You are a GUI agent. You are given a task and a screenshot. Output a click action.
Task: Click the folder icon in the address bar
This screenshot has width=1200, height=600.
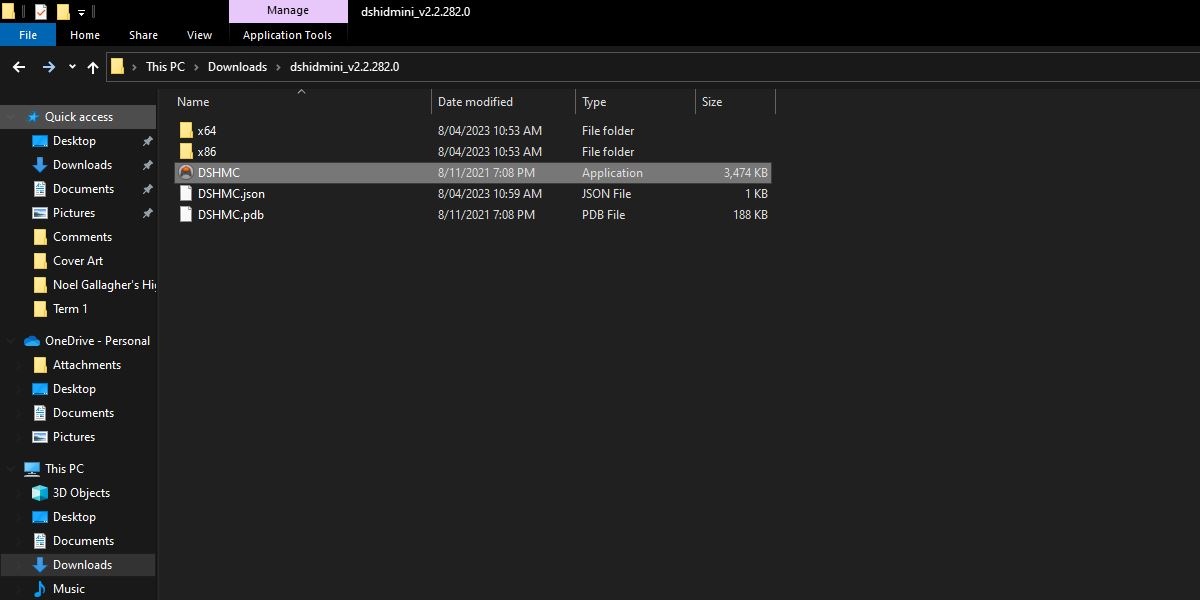pos(117,66)
